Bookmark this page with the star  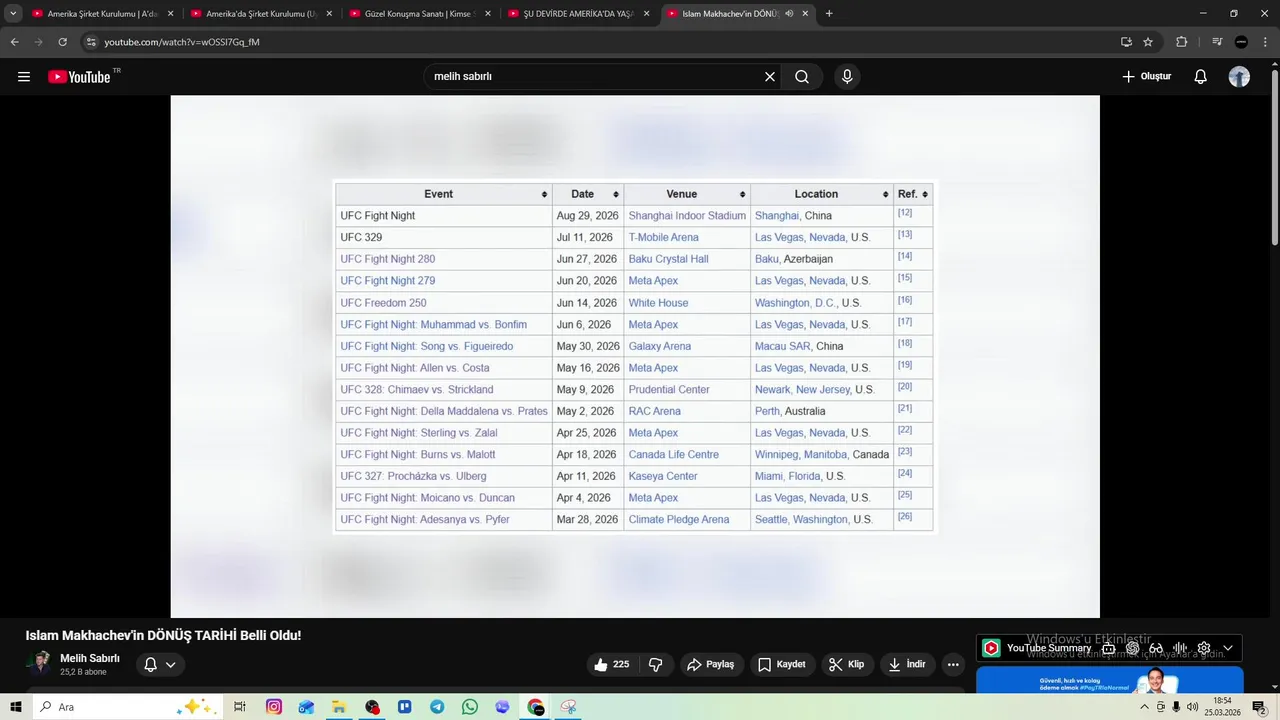click(x=1148, y=42)
